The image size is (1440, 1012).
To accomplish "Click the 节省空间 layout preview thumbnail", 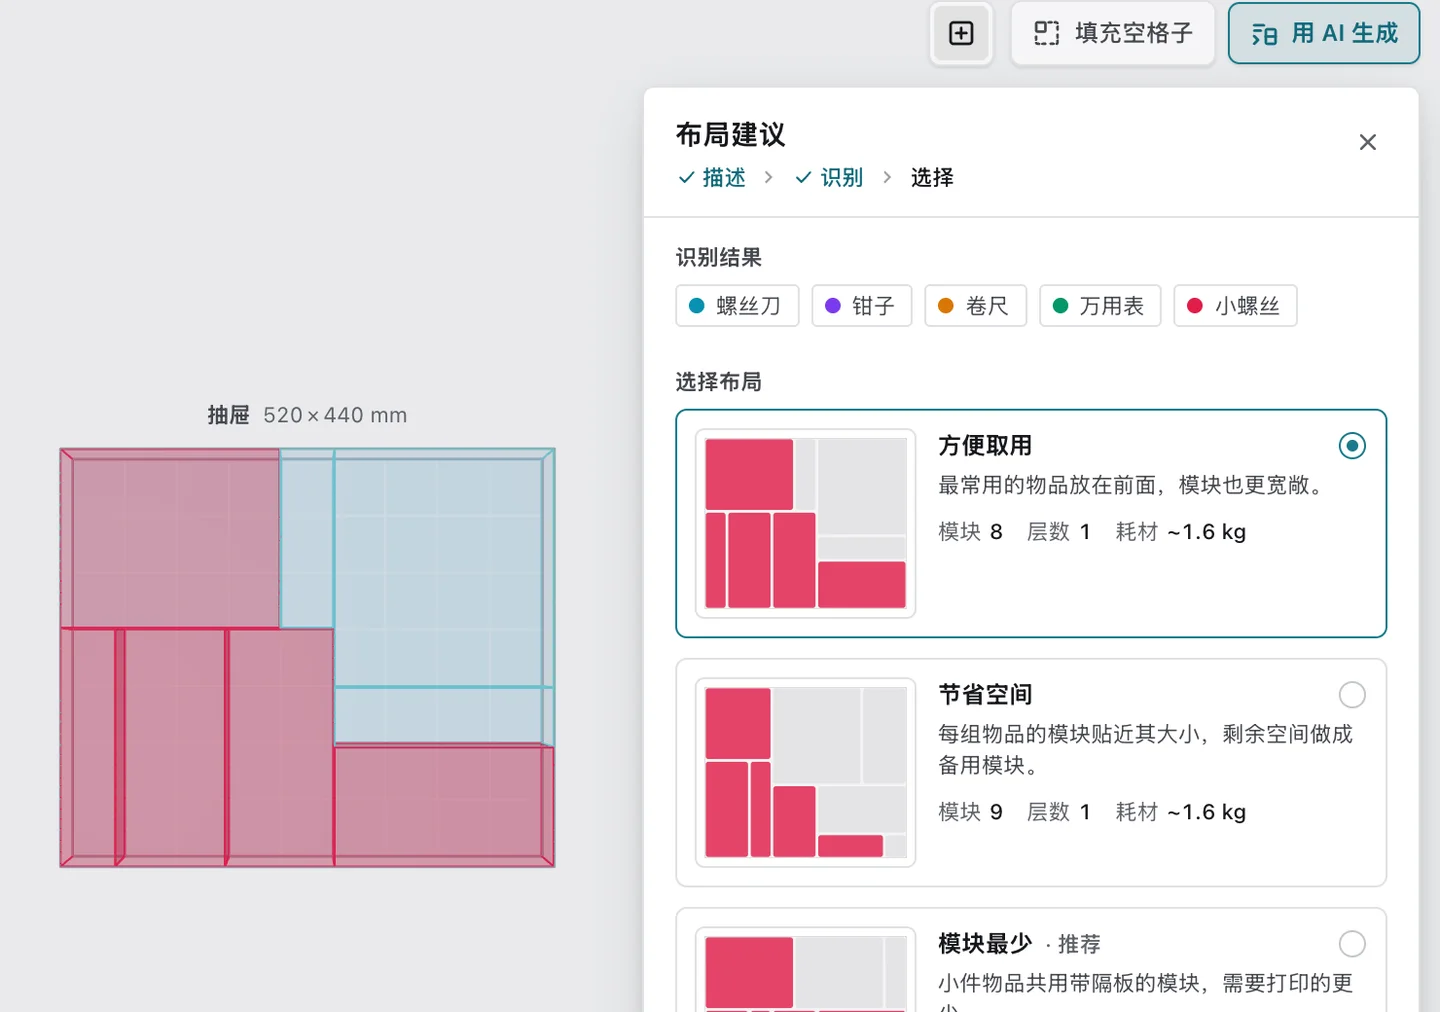I will (805, 772).
